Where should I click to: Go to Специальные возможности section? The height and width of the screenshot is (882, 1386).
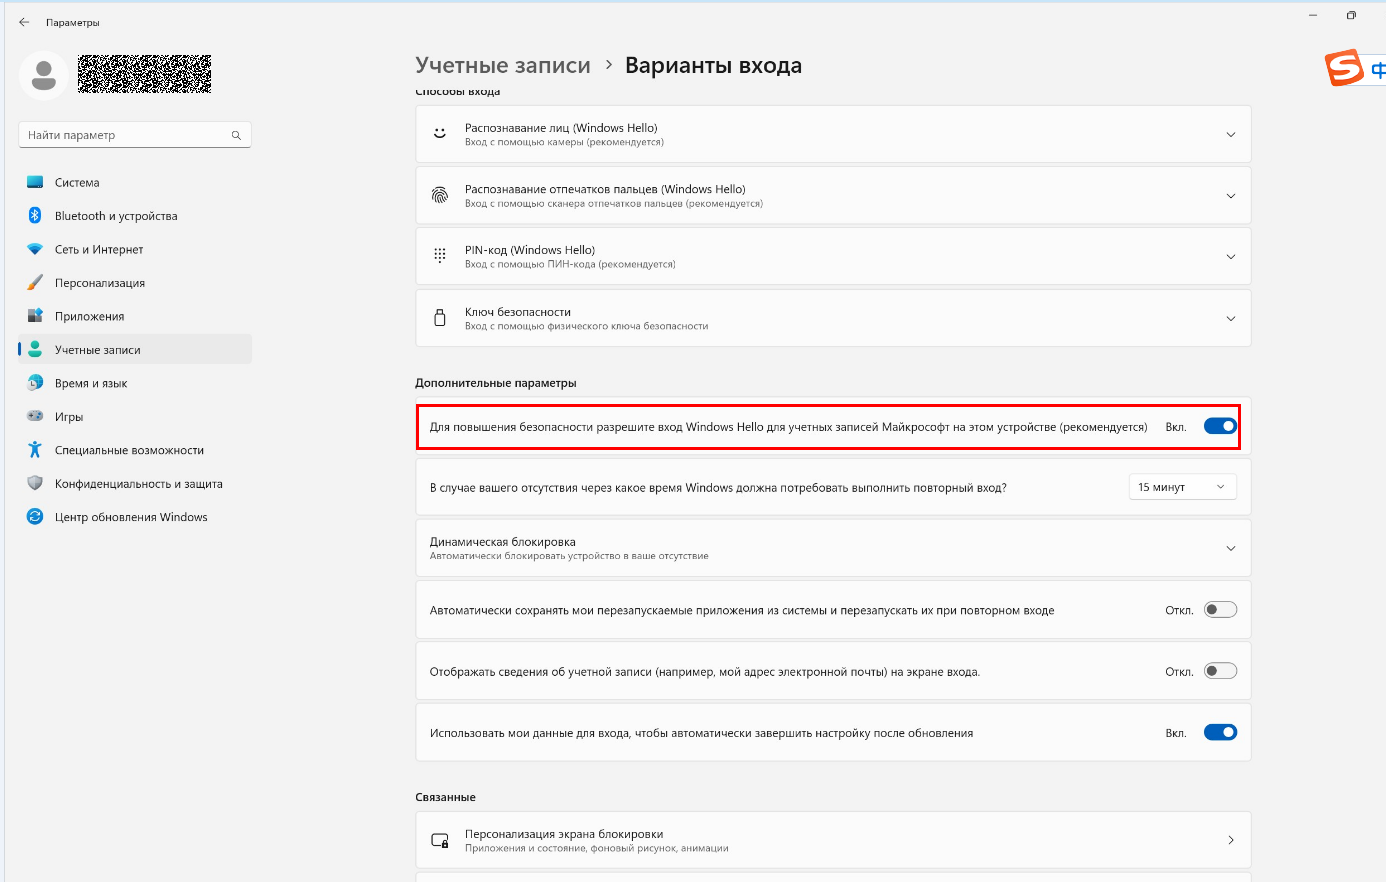pyautogui.click(x=135, y=450)
